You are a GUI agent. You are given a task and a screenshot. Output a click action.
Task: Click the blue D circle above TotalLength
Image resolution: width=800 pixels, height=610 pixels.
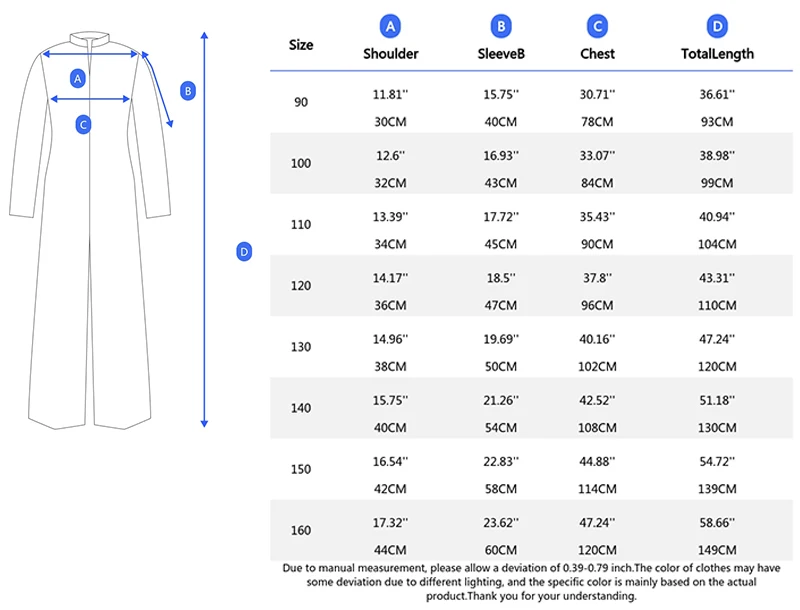click(717, 27)
